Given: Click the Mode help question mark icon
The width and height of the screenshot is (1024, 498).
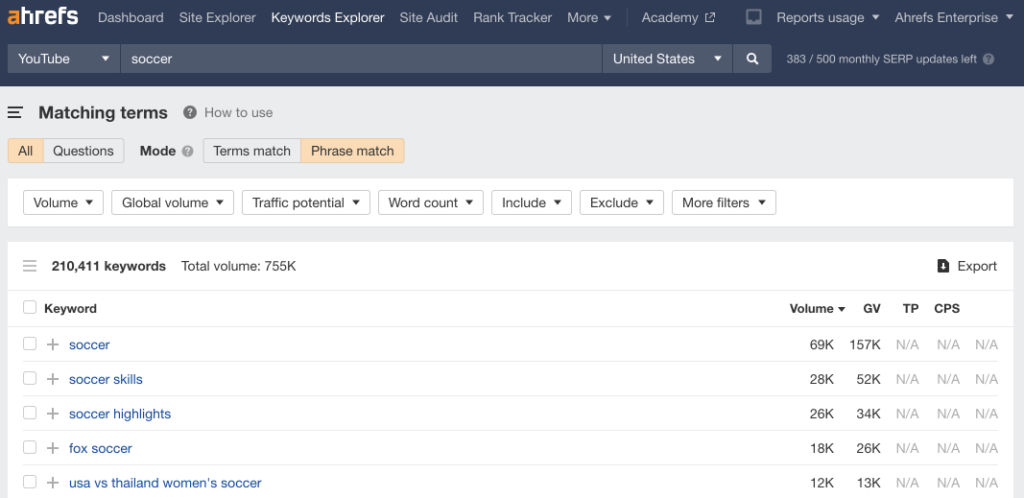Looking at the screenshot, I should (x=186, y=151).
